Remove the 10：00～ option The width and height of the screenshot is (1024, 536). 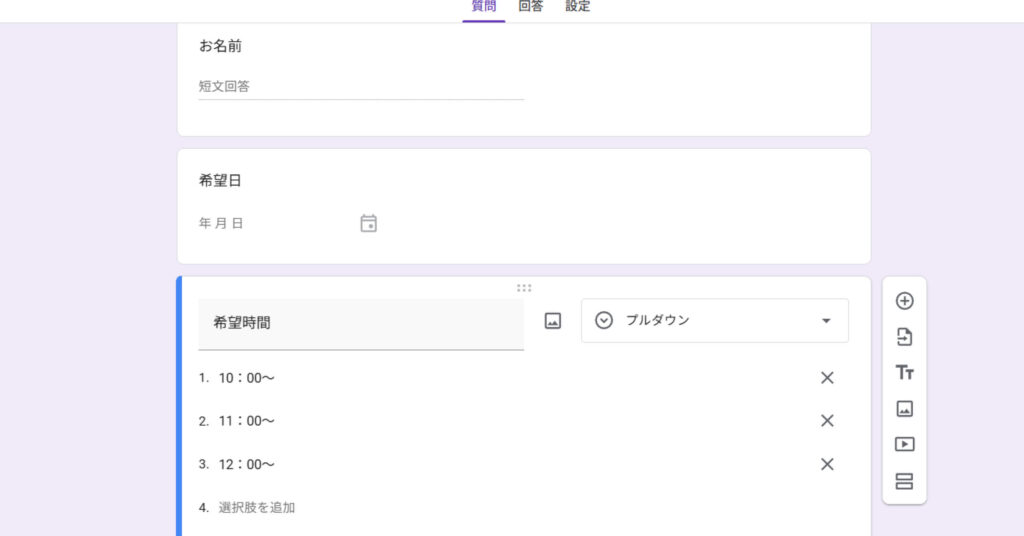[827, 378]
